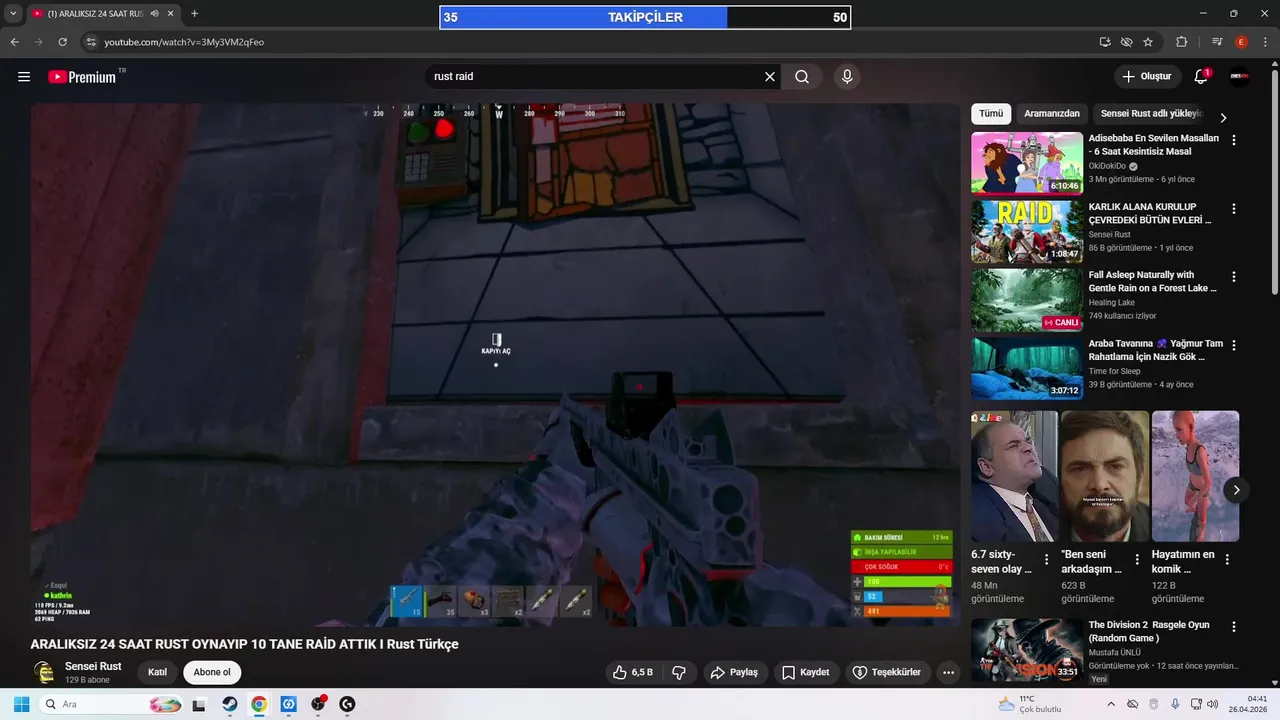Open options for The Division 2 video
This screenshot has height=720, width=1280.
coord(1233,627)
